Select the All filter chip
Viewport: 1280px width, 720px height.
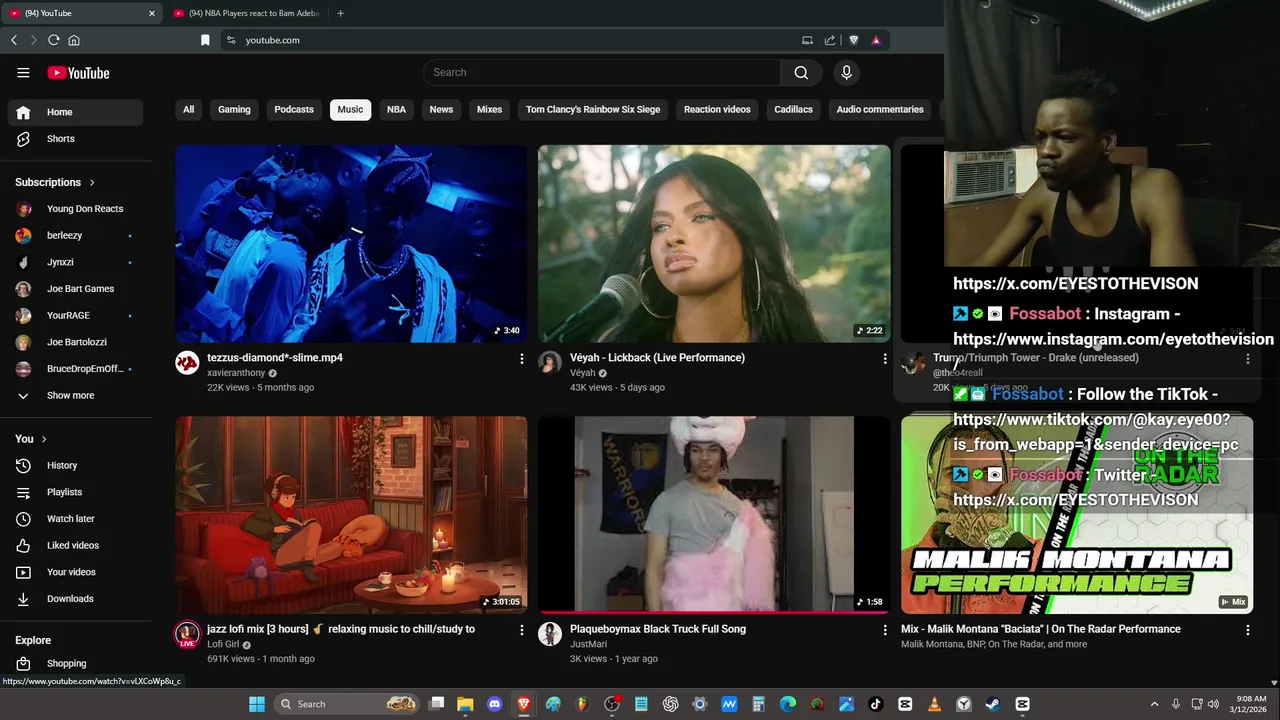pos(188,109)
